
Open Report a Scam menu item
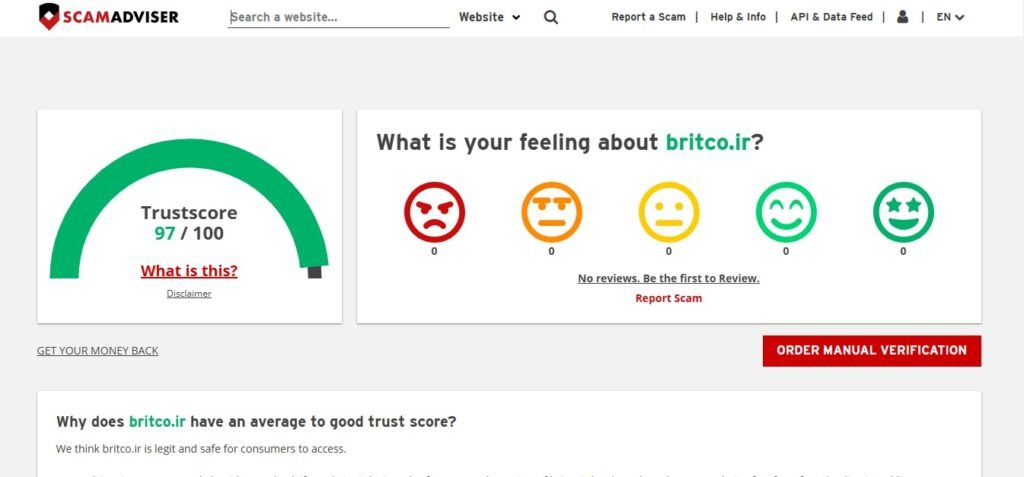(648, 18)
